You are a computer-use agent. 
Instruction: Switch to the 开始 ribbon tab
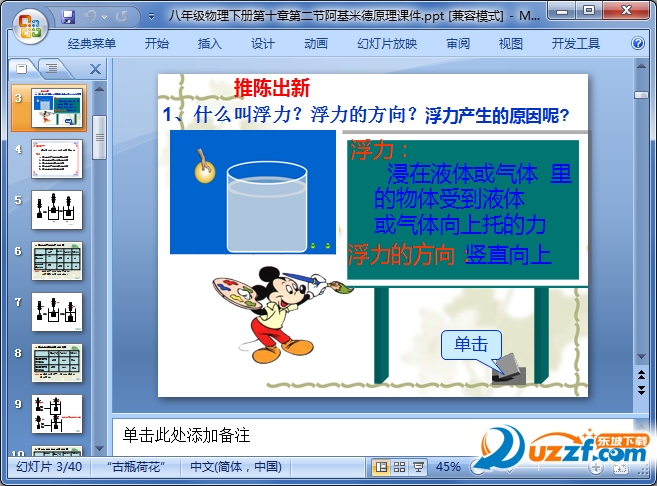(x=157, y=44)
